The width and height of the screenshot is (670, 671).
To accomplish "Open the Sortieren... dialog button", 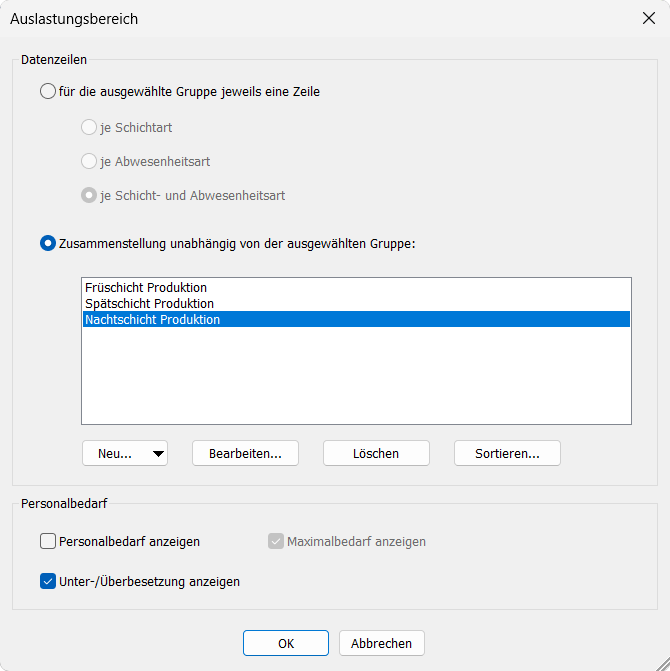I will coord(507,453).
